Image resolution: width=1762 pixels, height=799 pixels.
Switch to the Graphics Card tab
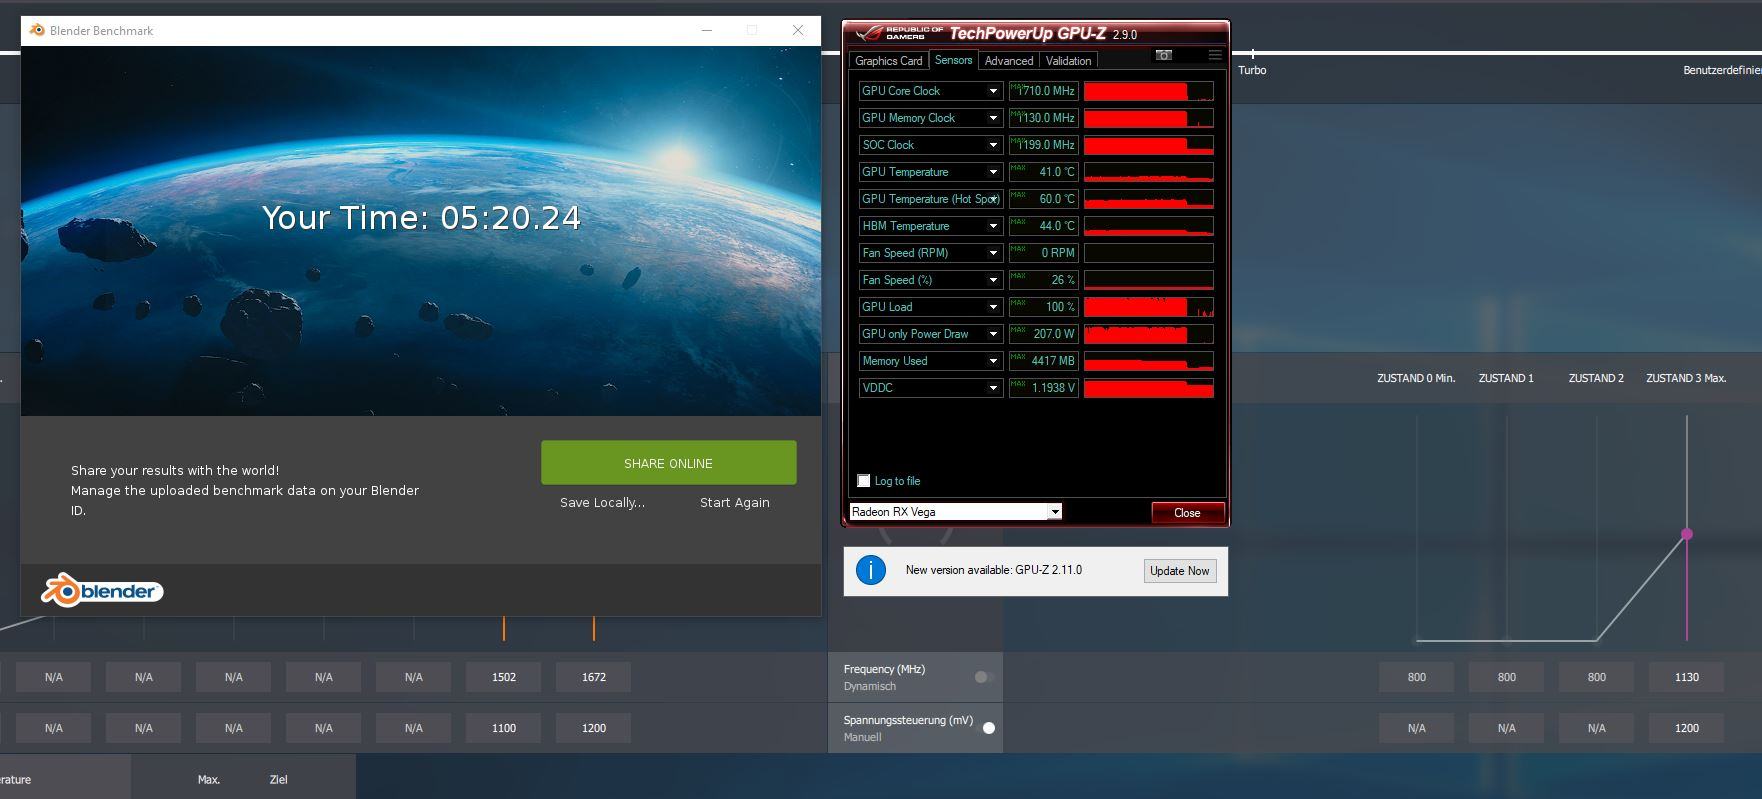[x=888, y=61]
